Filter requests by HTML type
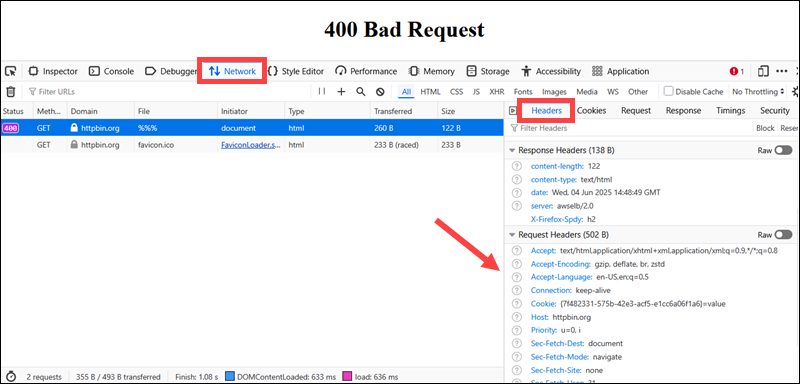800x384 pixels. 430,92
